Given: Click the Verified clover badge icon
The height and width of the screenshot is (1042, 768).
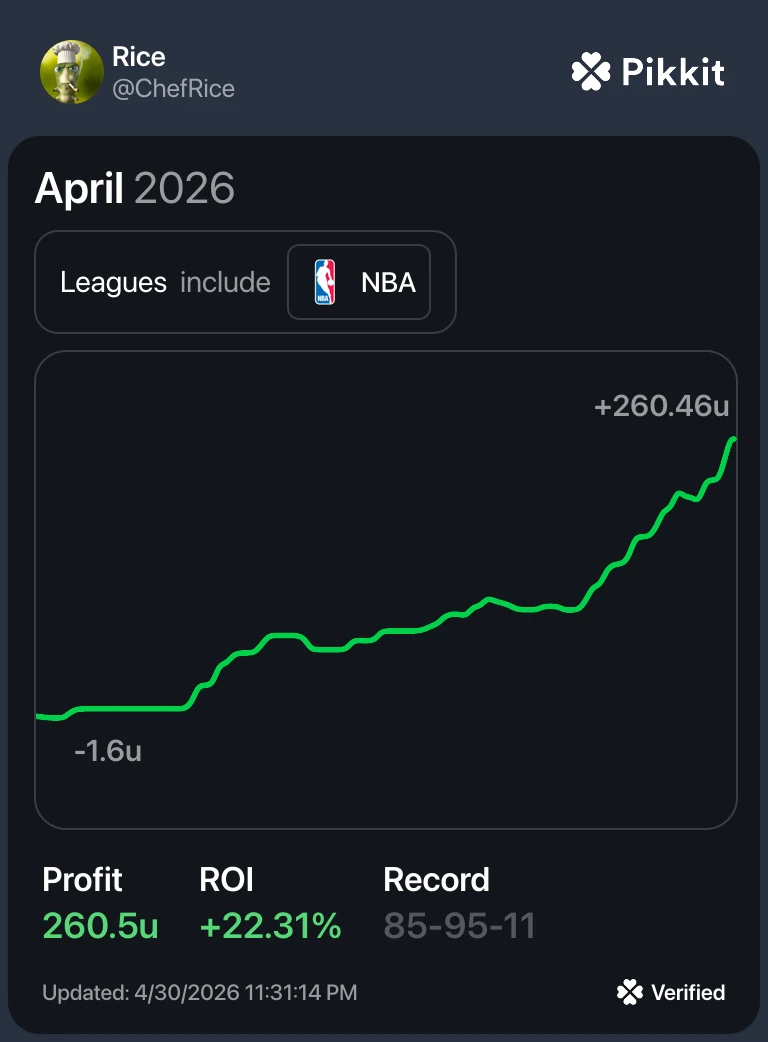Looking at the screenshot, I should 629,992.
